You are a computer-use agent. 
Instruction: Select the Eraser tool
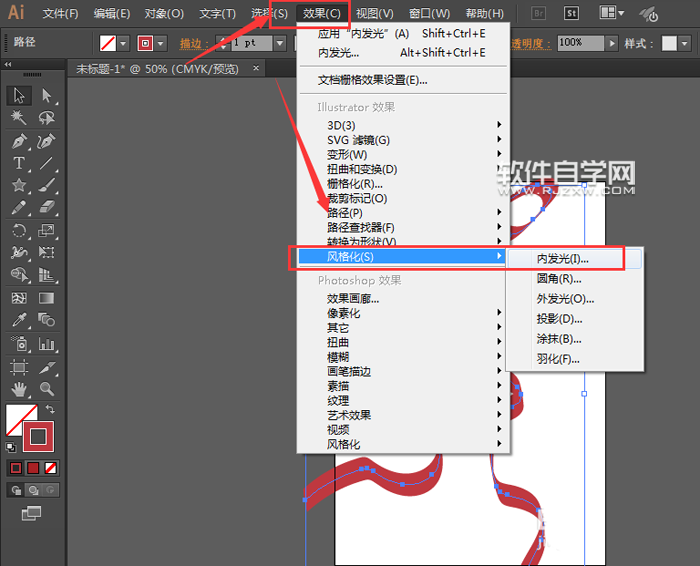coord(46,207)
